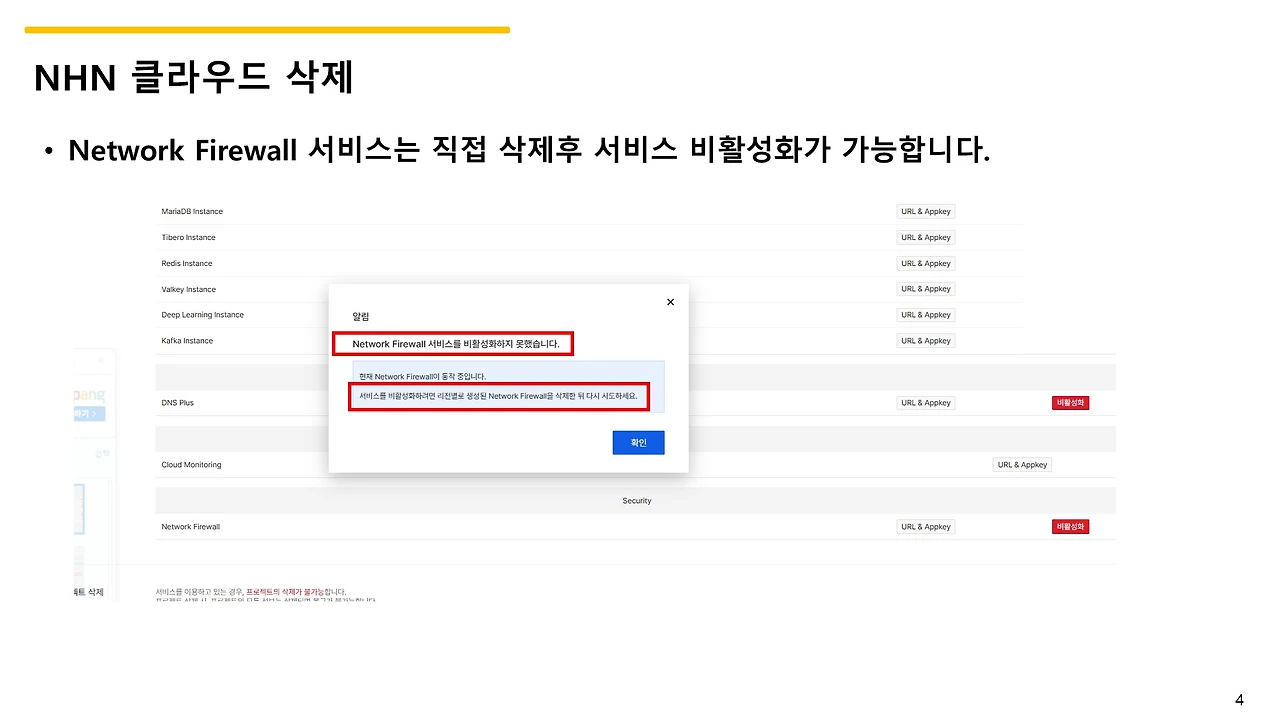Open URL & Appkey for Redis Instance
The height and width of the screenshot is (720, 1280).
(925, 263)
